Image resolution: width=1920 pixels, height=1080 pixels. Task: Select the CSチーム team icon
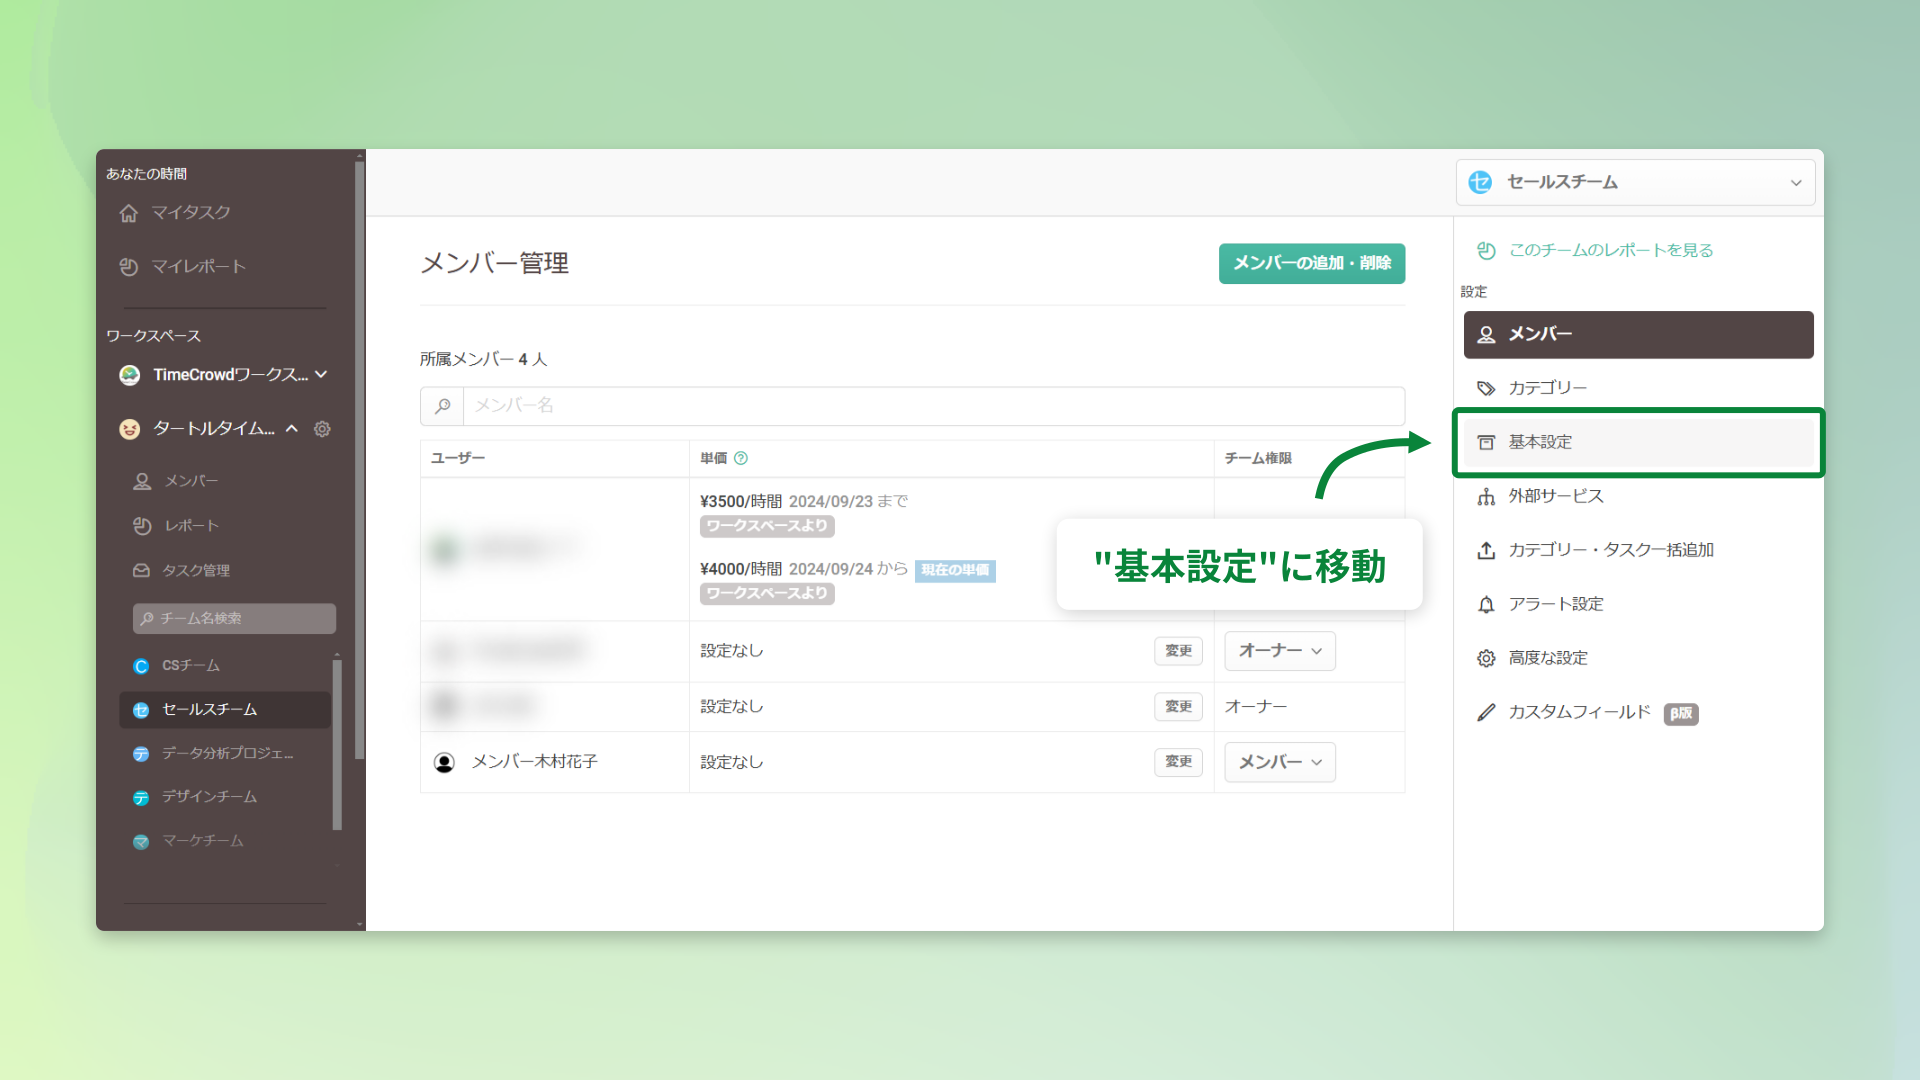point(141,666)
